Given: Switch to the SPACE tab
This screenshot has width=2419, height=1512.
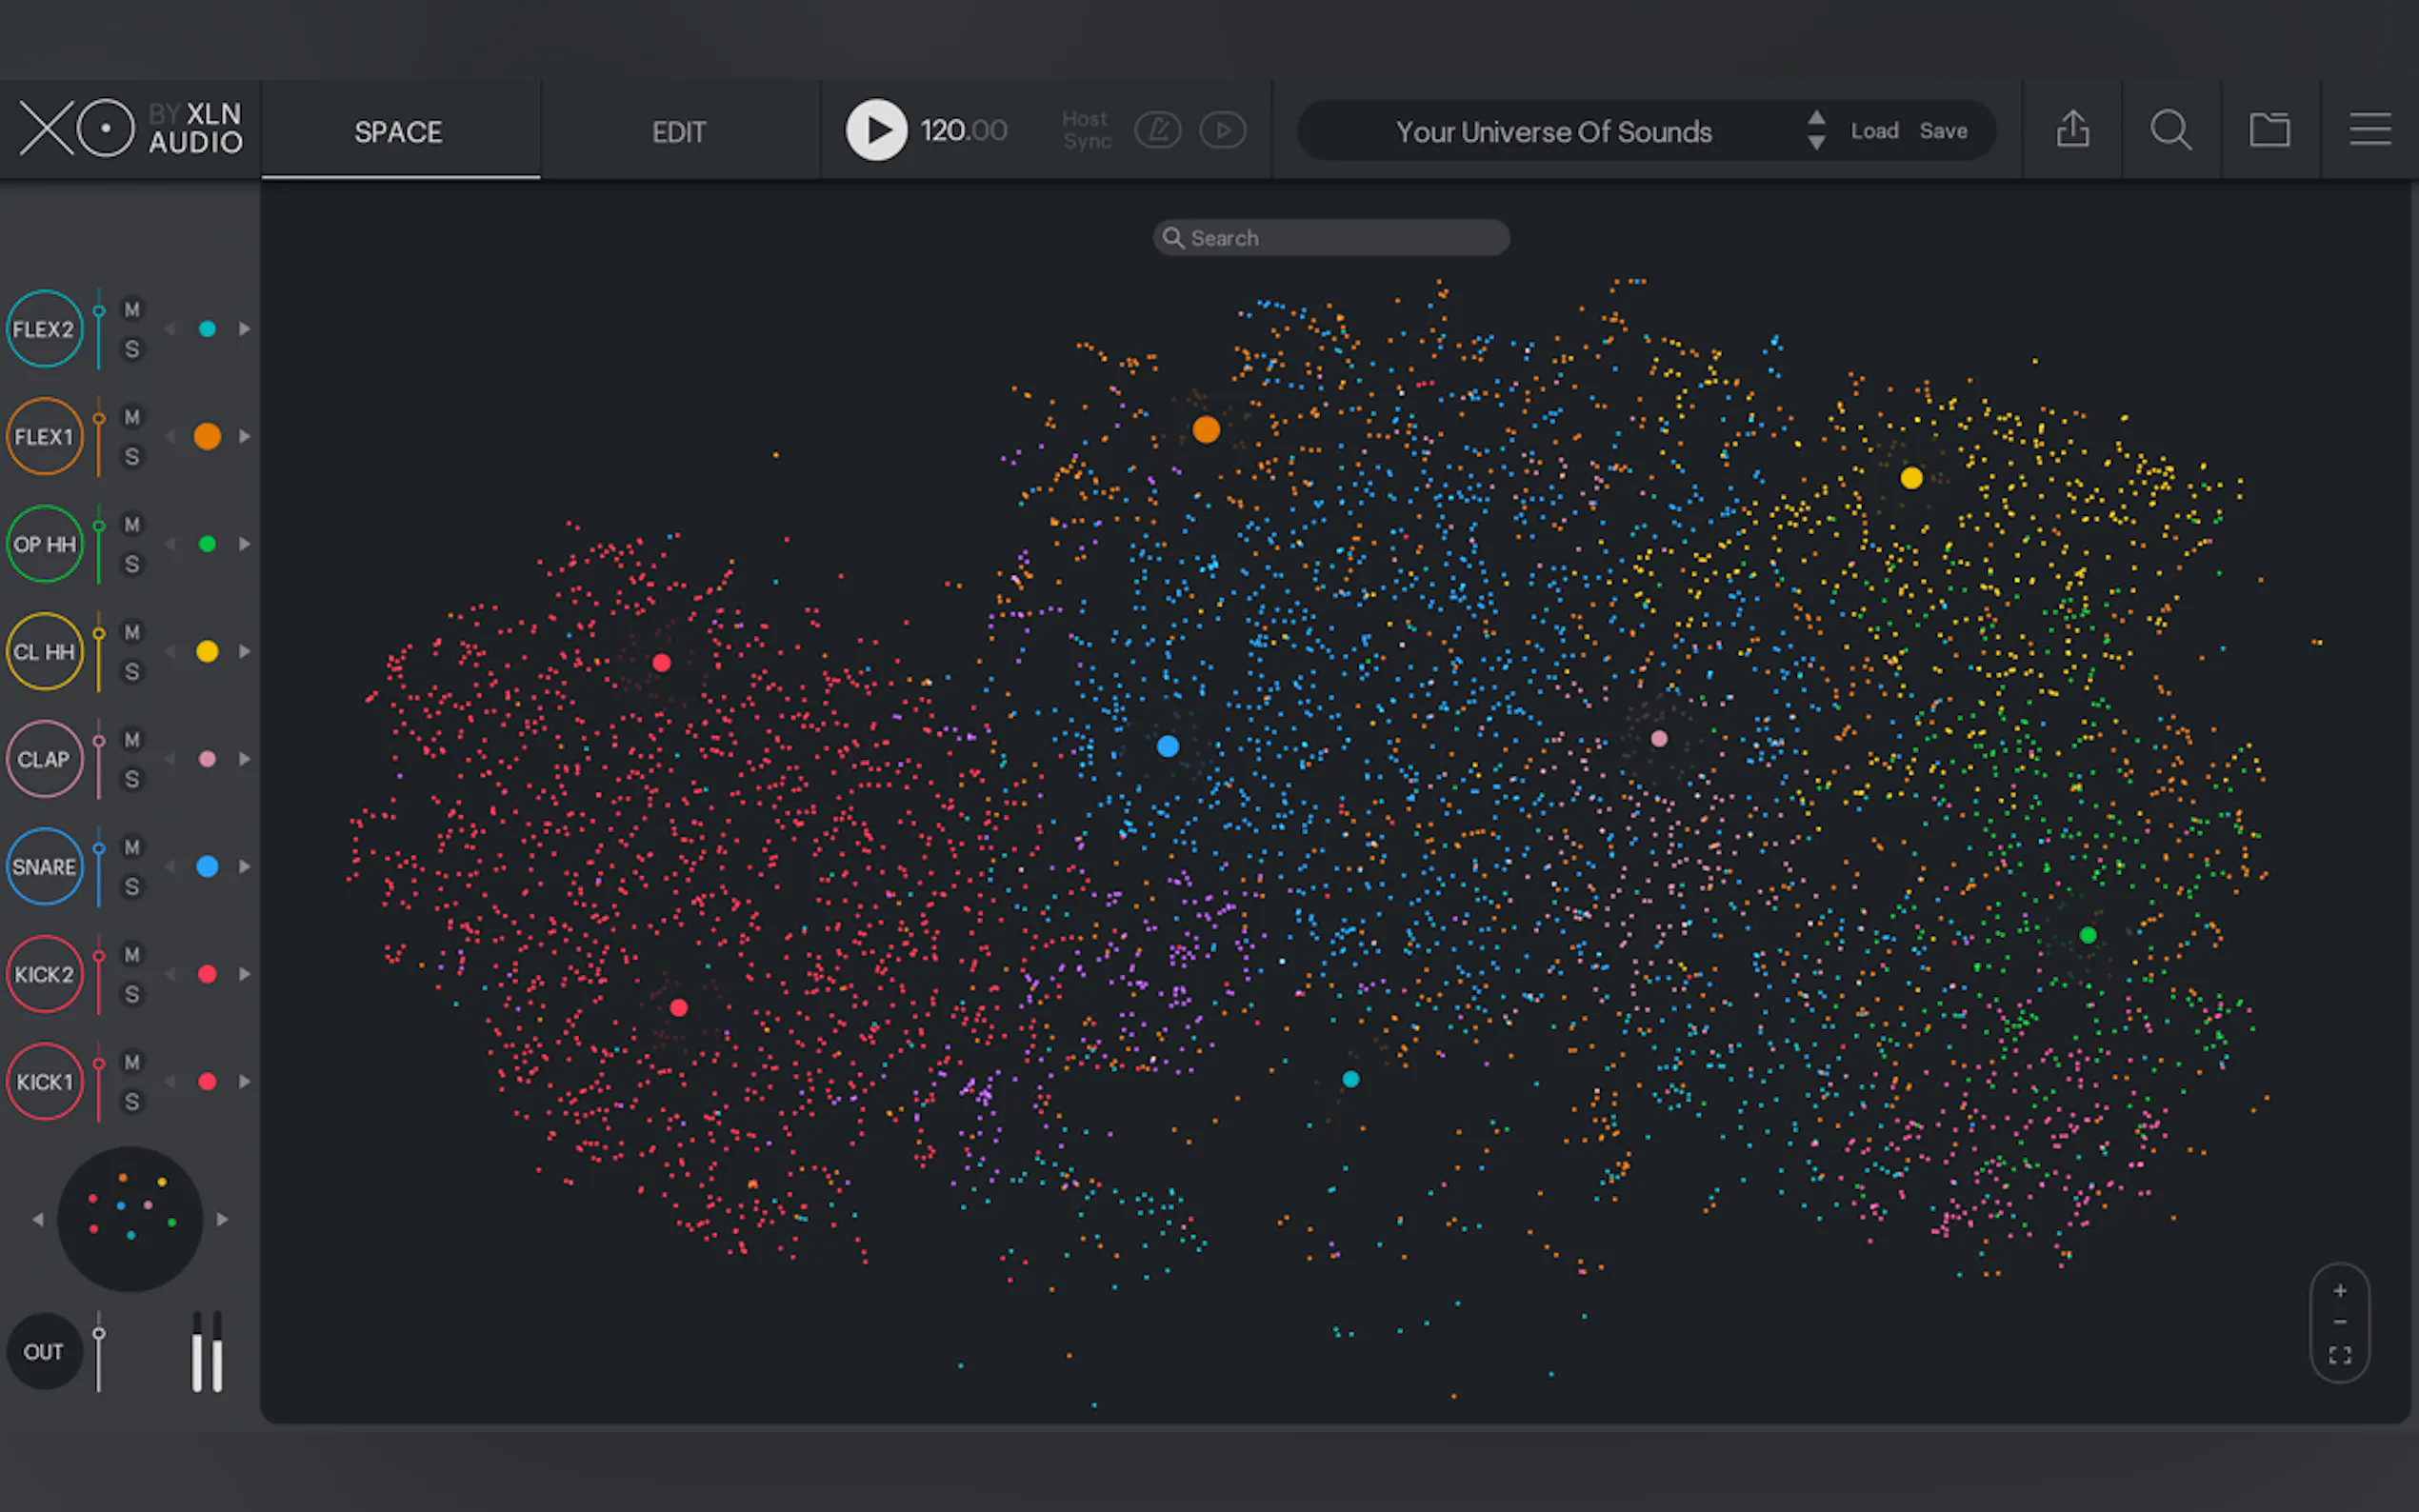Looking at the screenshot, I should coord(398,132).
